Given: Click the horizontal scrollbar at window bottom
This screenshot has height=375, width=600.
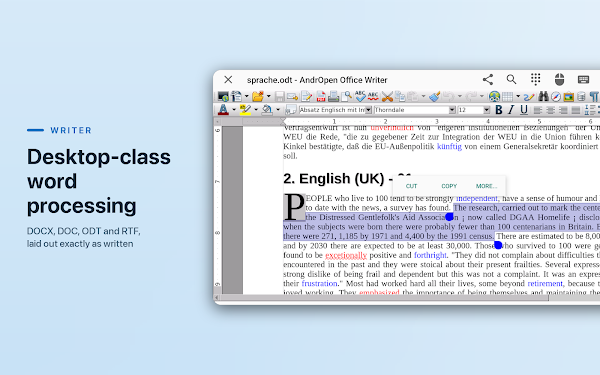Looking at the screenshot, I should [384, 298].
